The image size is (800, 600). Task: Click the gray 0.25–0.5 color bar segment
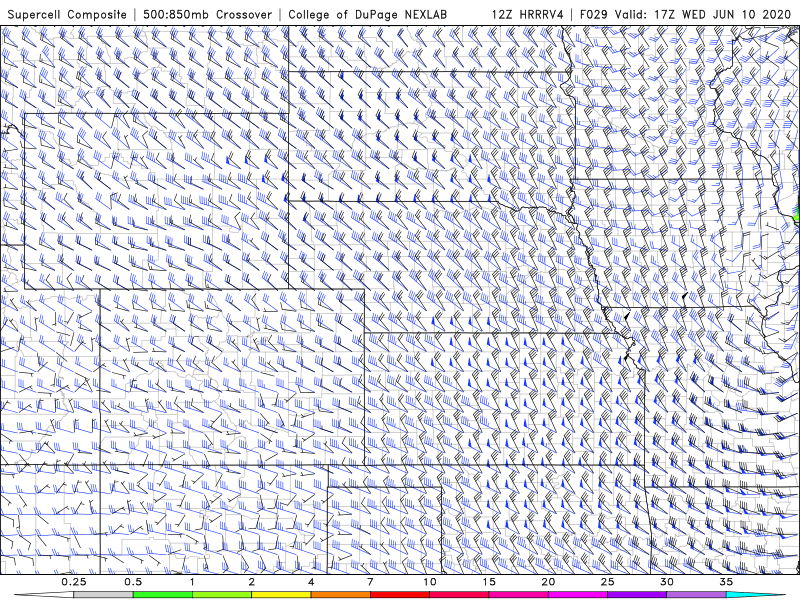pos(103,595)
